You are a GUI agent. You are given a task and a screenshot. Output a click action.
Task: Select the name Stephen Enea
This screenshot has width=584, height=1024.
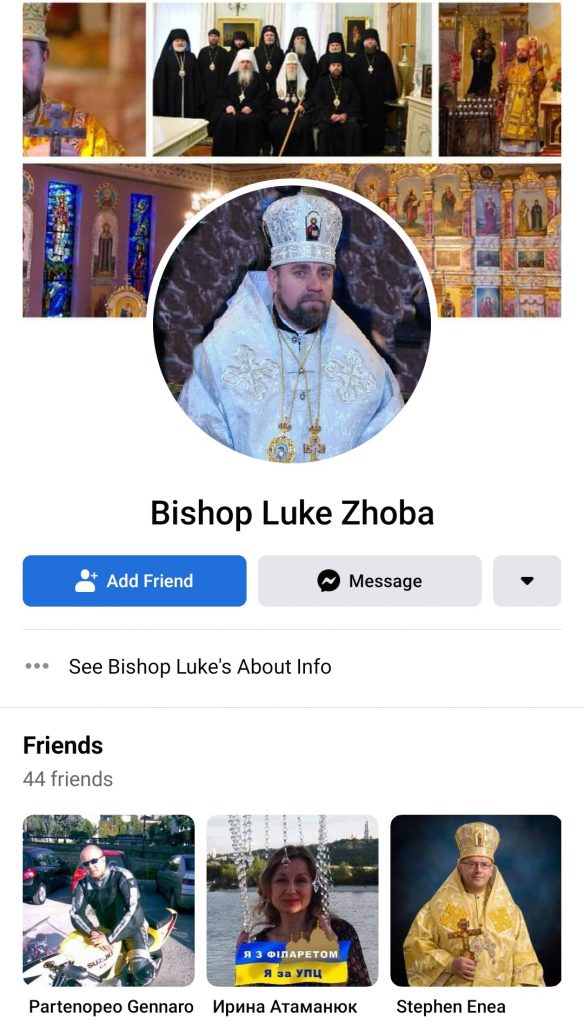tap(451, 1006)
